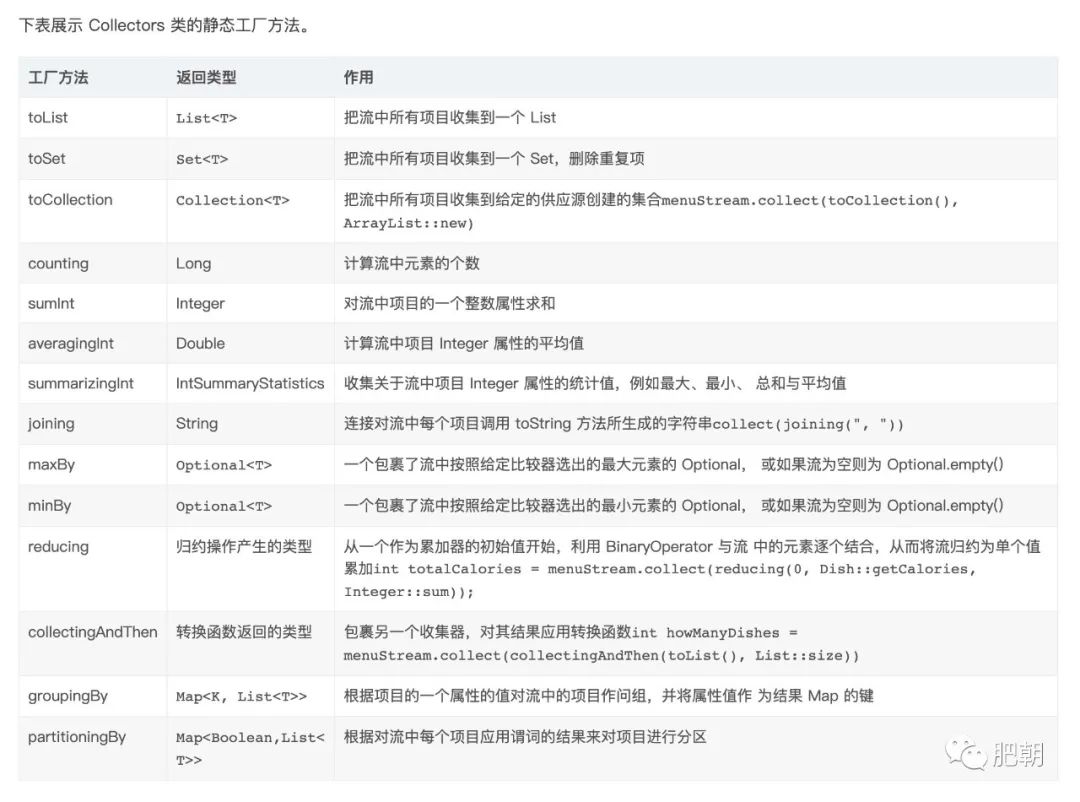The width and height of the screenshot is (1080, 802).
Task: Click the String return type
Action: [196, 423]
